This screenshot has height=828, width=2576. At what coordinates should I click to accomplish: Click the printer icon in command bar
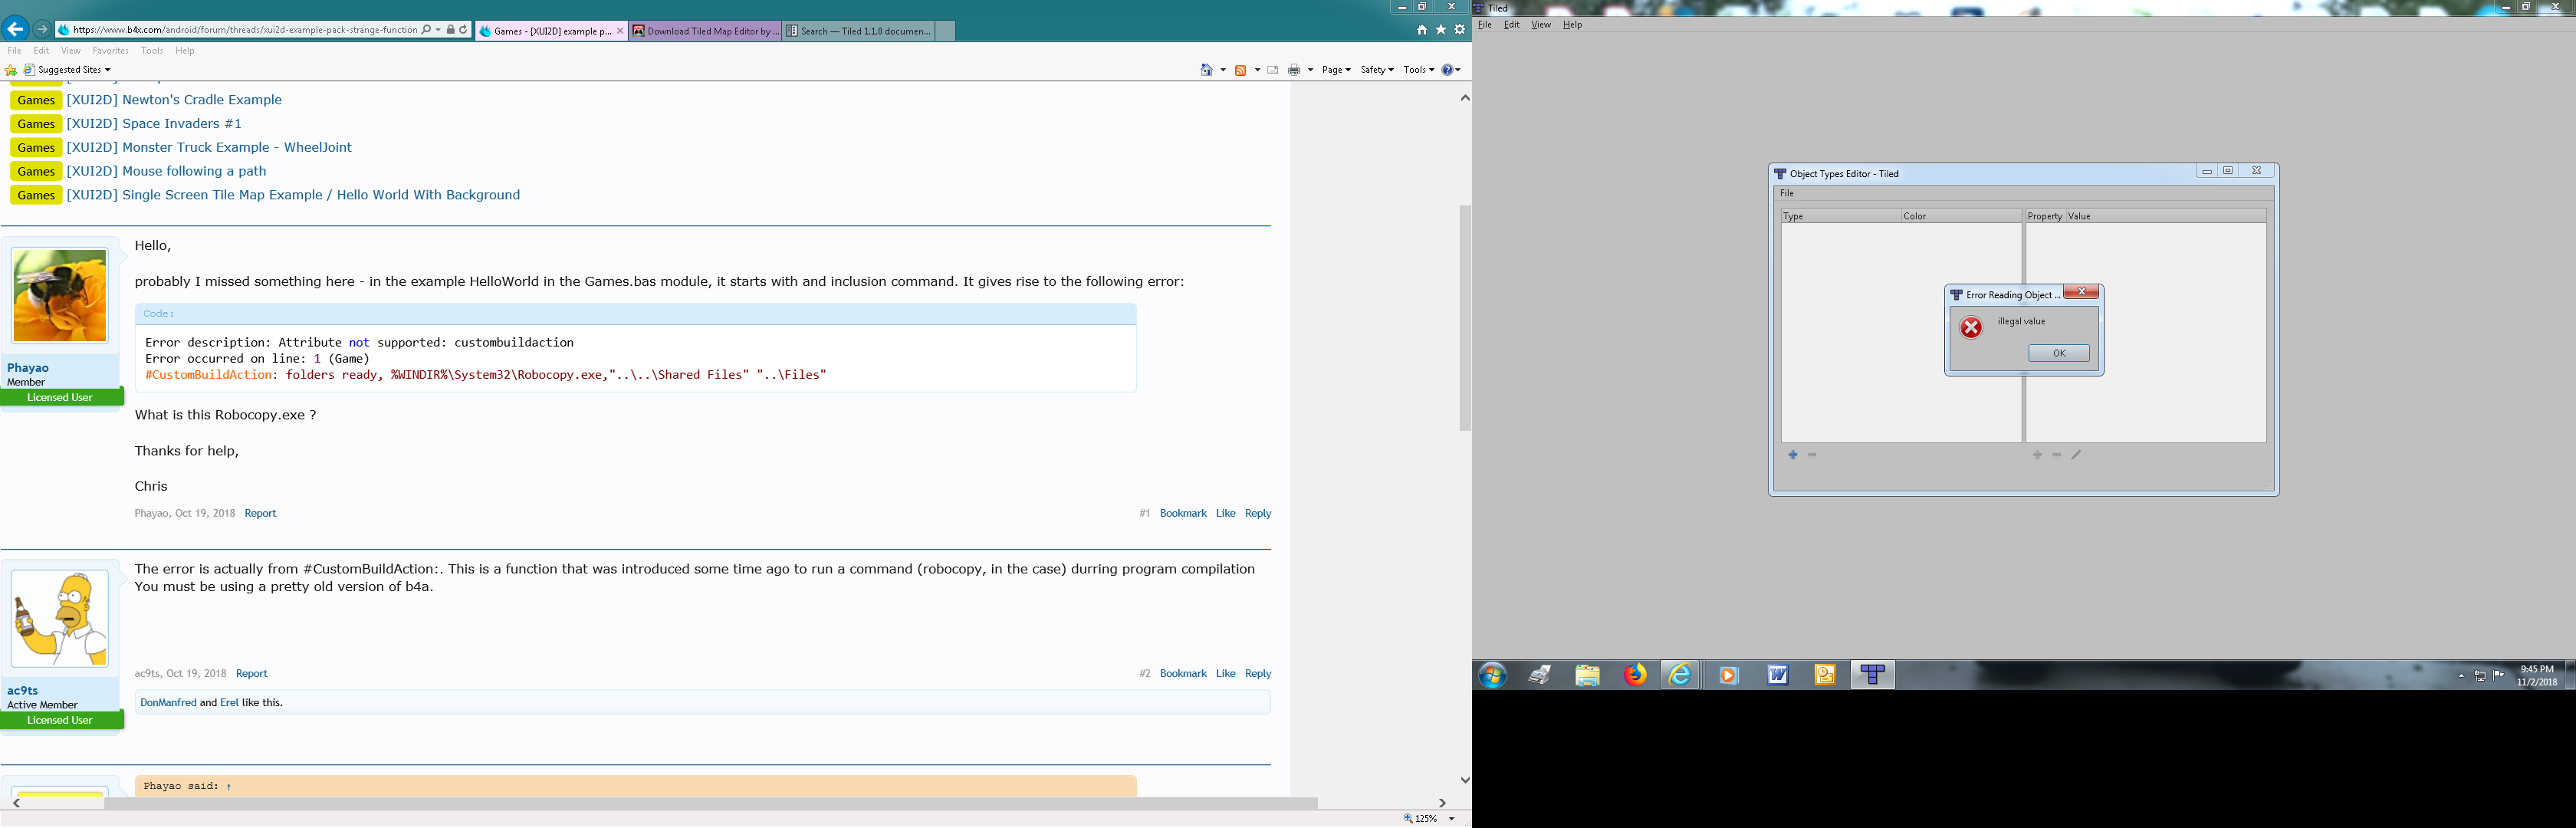[x=1294, y=70]
